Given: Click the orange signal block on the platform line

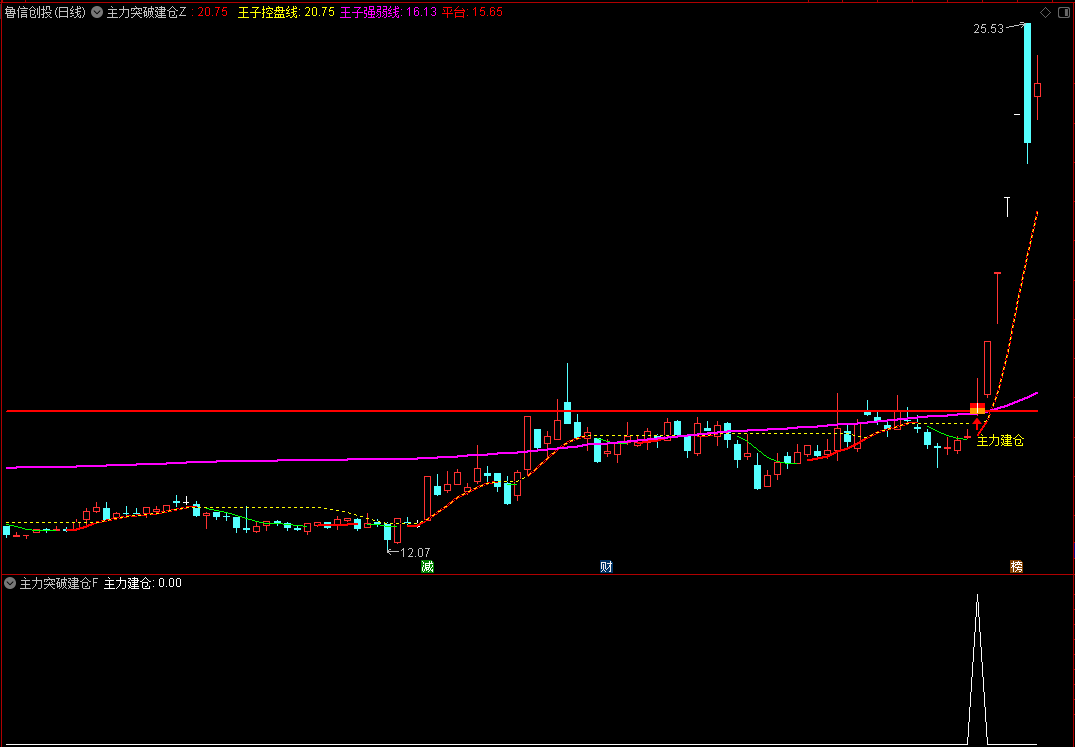Looking at the screenshot, I should pyautogui.click(x=977, y=408).
